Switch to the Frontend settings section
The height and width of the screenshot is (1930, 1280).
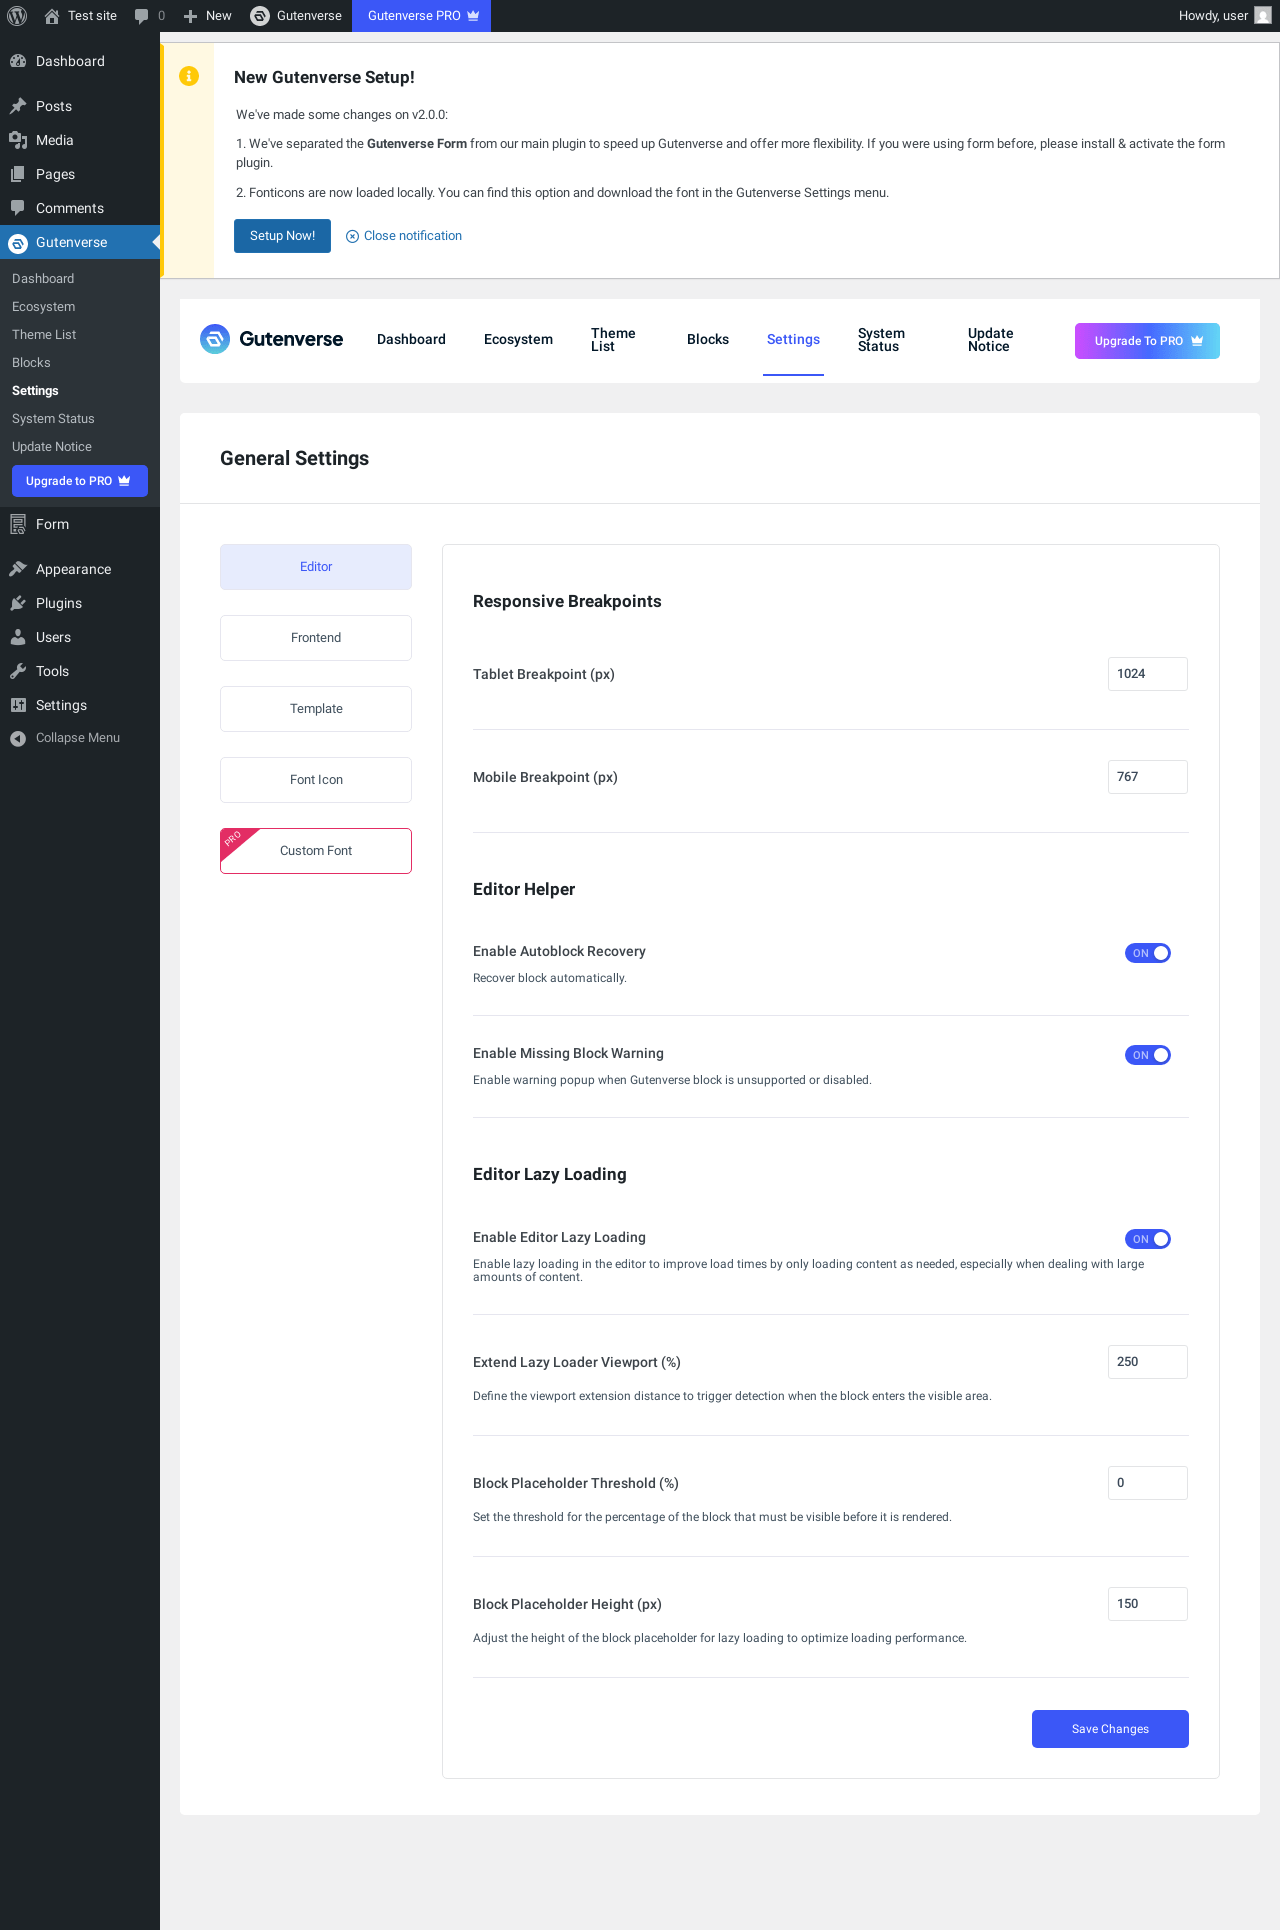316,638
